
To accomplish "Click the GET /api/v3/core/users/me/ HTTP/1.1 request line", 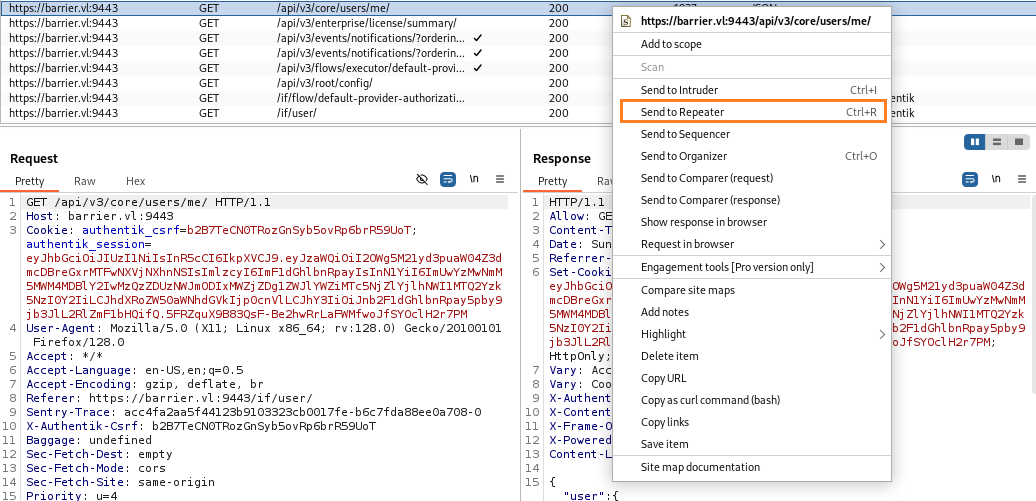I will [x=148, y=202].
